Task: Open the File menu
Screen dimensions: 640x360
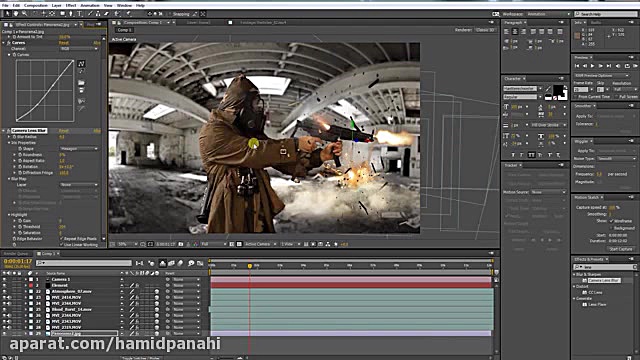Action: (5, 6)
